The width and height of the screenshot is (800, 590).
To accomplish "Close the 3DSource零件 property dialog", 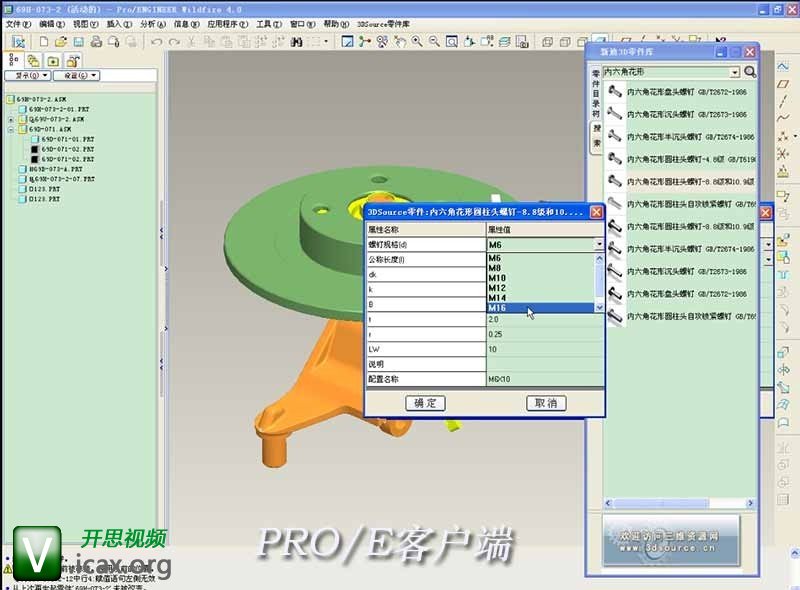I will point(596,212).
